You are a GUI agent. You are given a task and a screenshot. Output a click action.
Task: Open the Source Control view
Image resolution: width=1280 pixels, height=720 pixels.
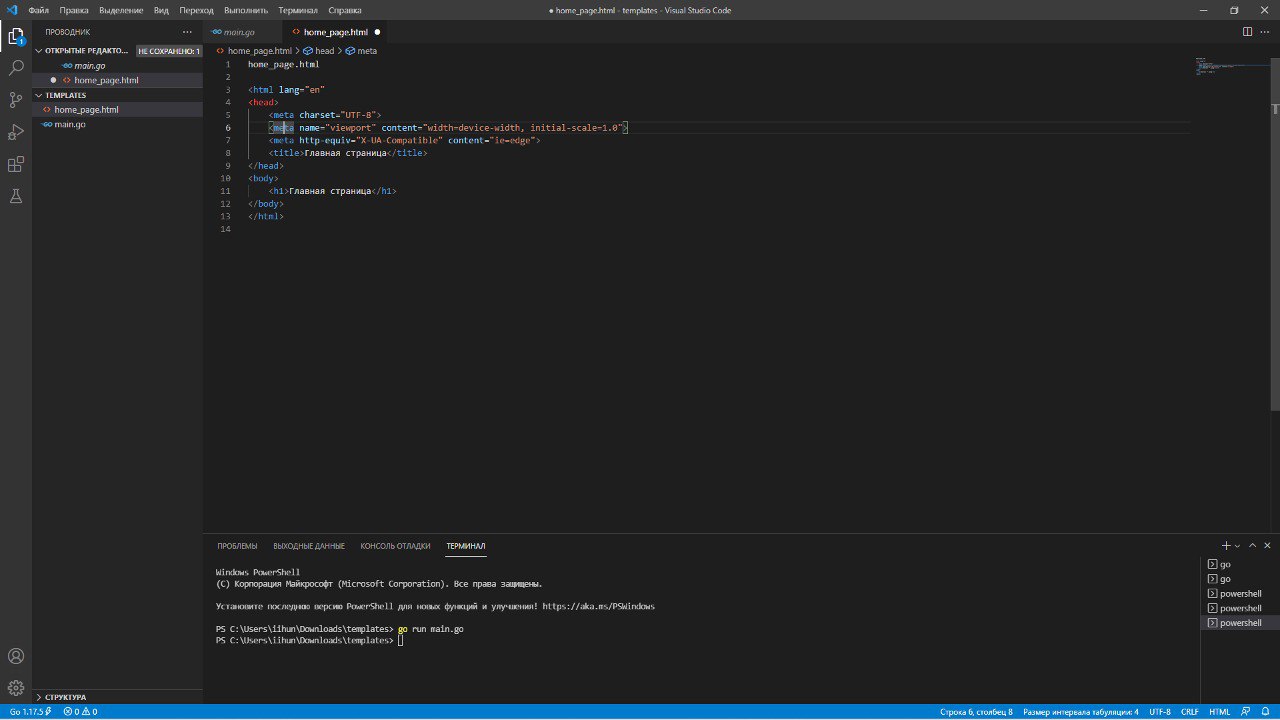16,100
